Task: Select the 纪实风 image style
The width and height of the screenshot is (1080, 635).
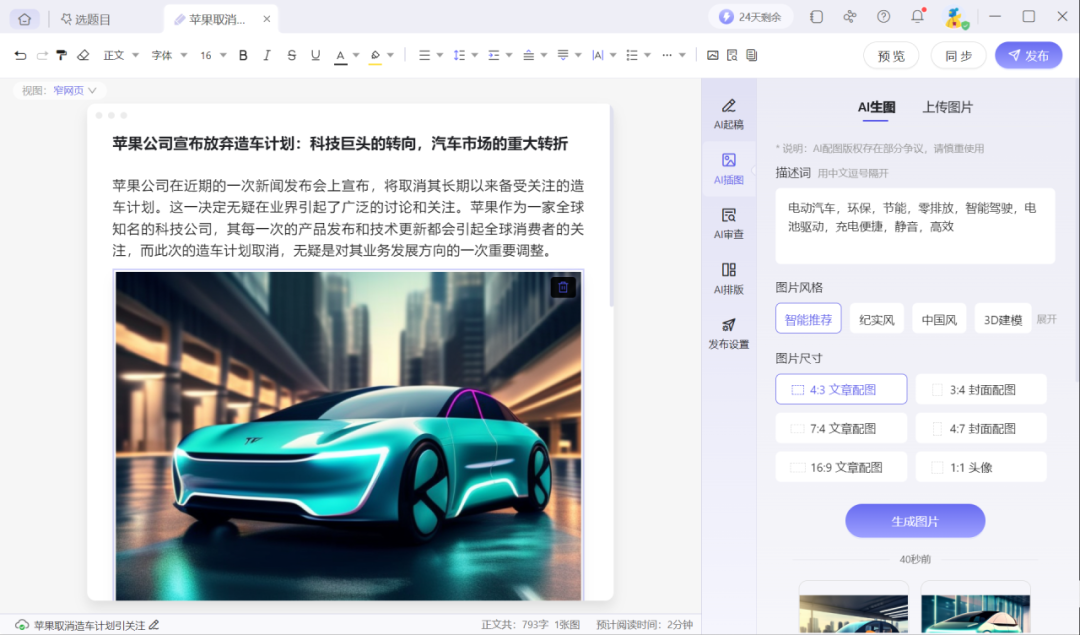Action: [877, 319]
